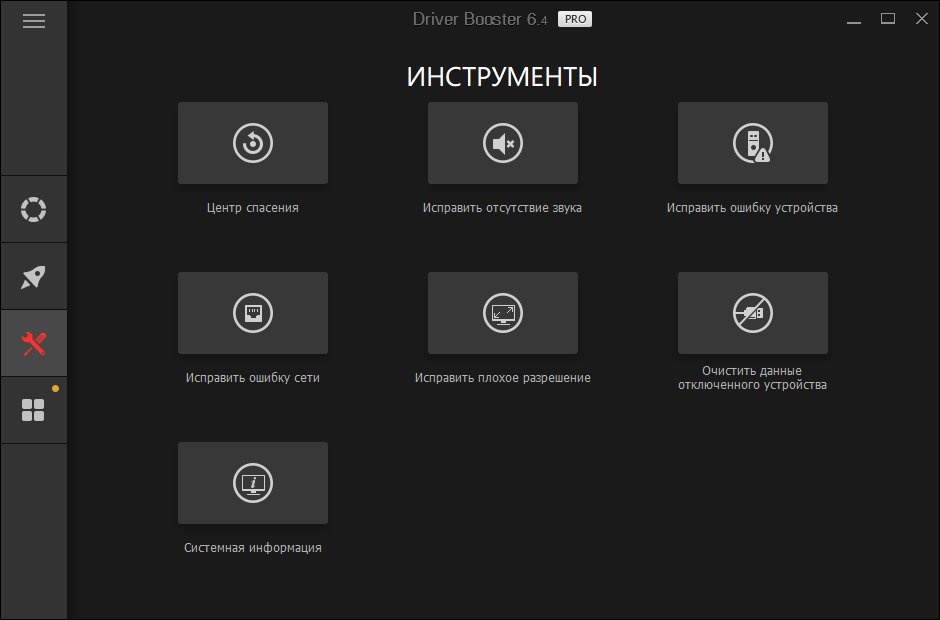Open the lifebuoy scan section in sidebar
Screen dimensions: 940x620
34,209
